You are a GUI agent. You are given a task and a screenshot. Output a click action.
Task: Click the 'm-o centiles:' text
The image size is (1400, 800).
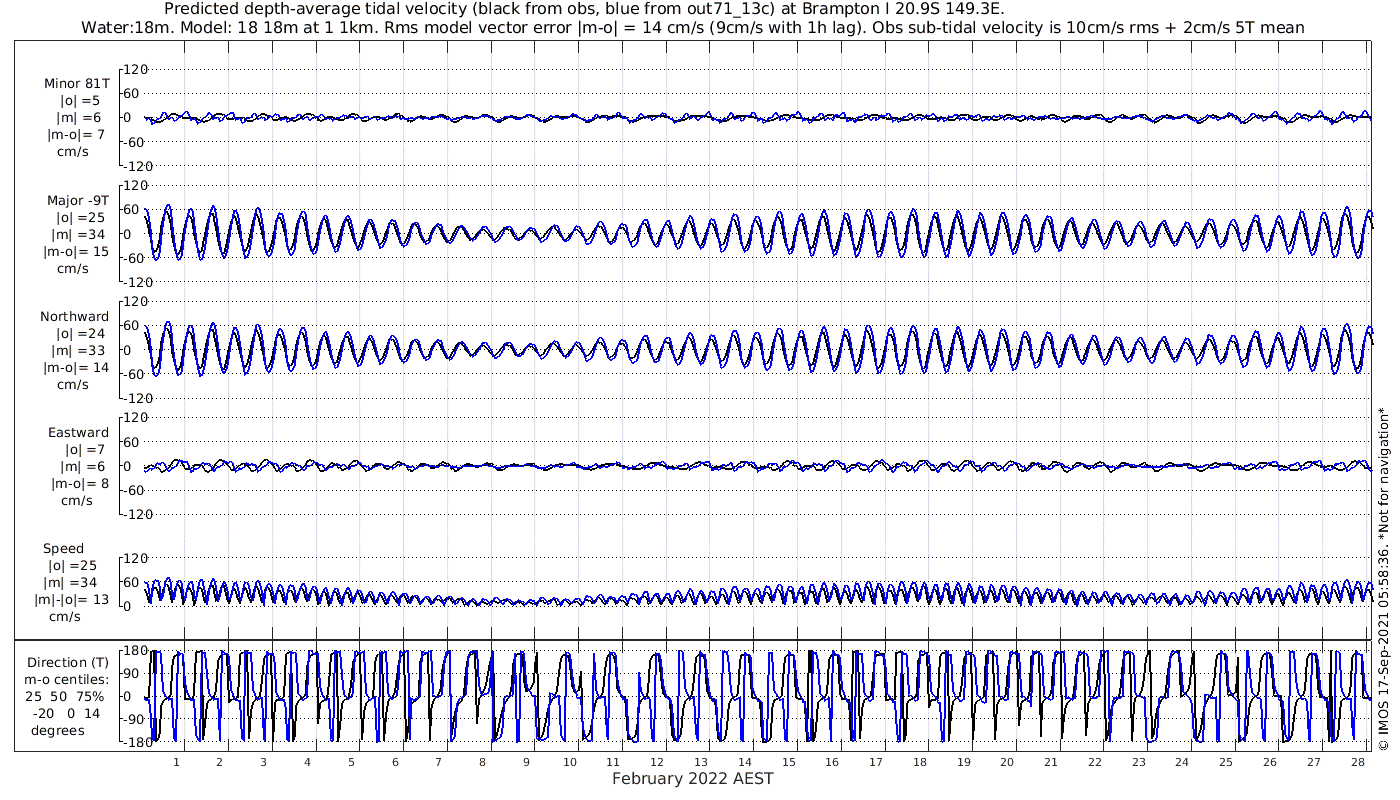[x=67, y=680]
